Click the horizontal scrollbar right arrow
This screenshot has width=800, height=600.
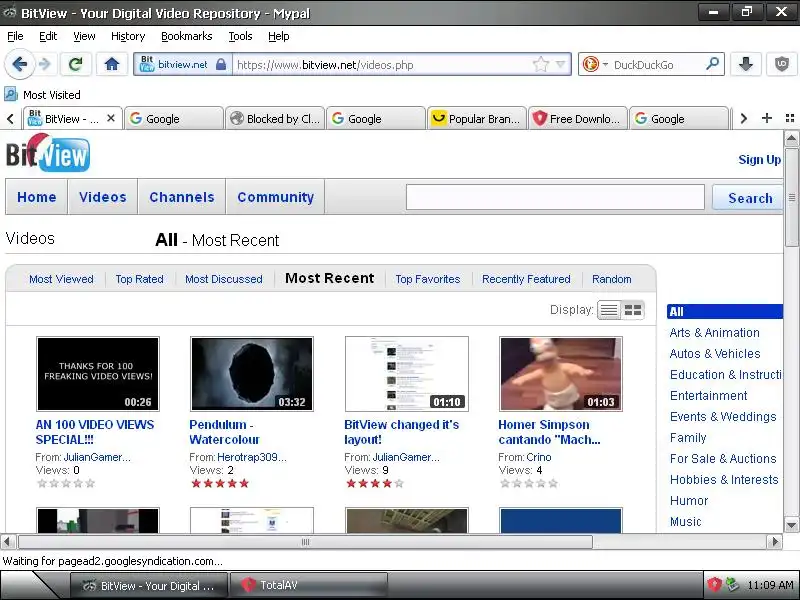(x=775, y=541)
